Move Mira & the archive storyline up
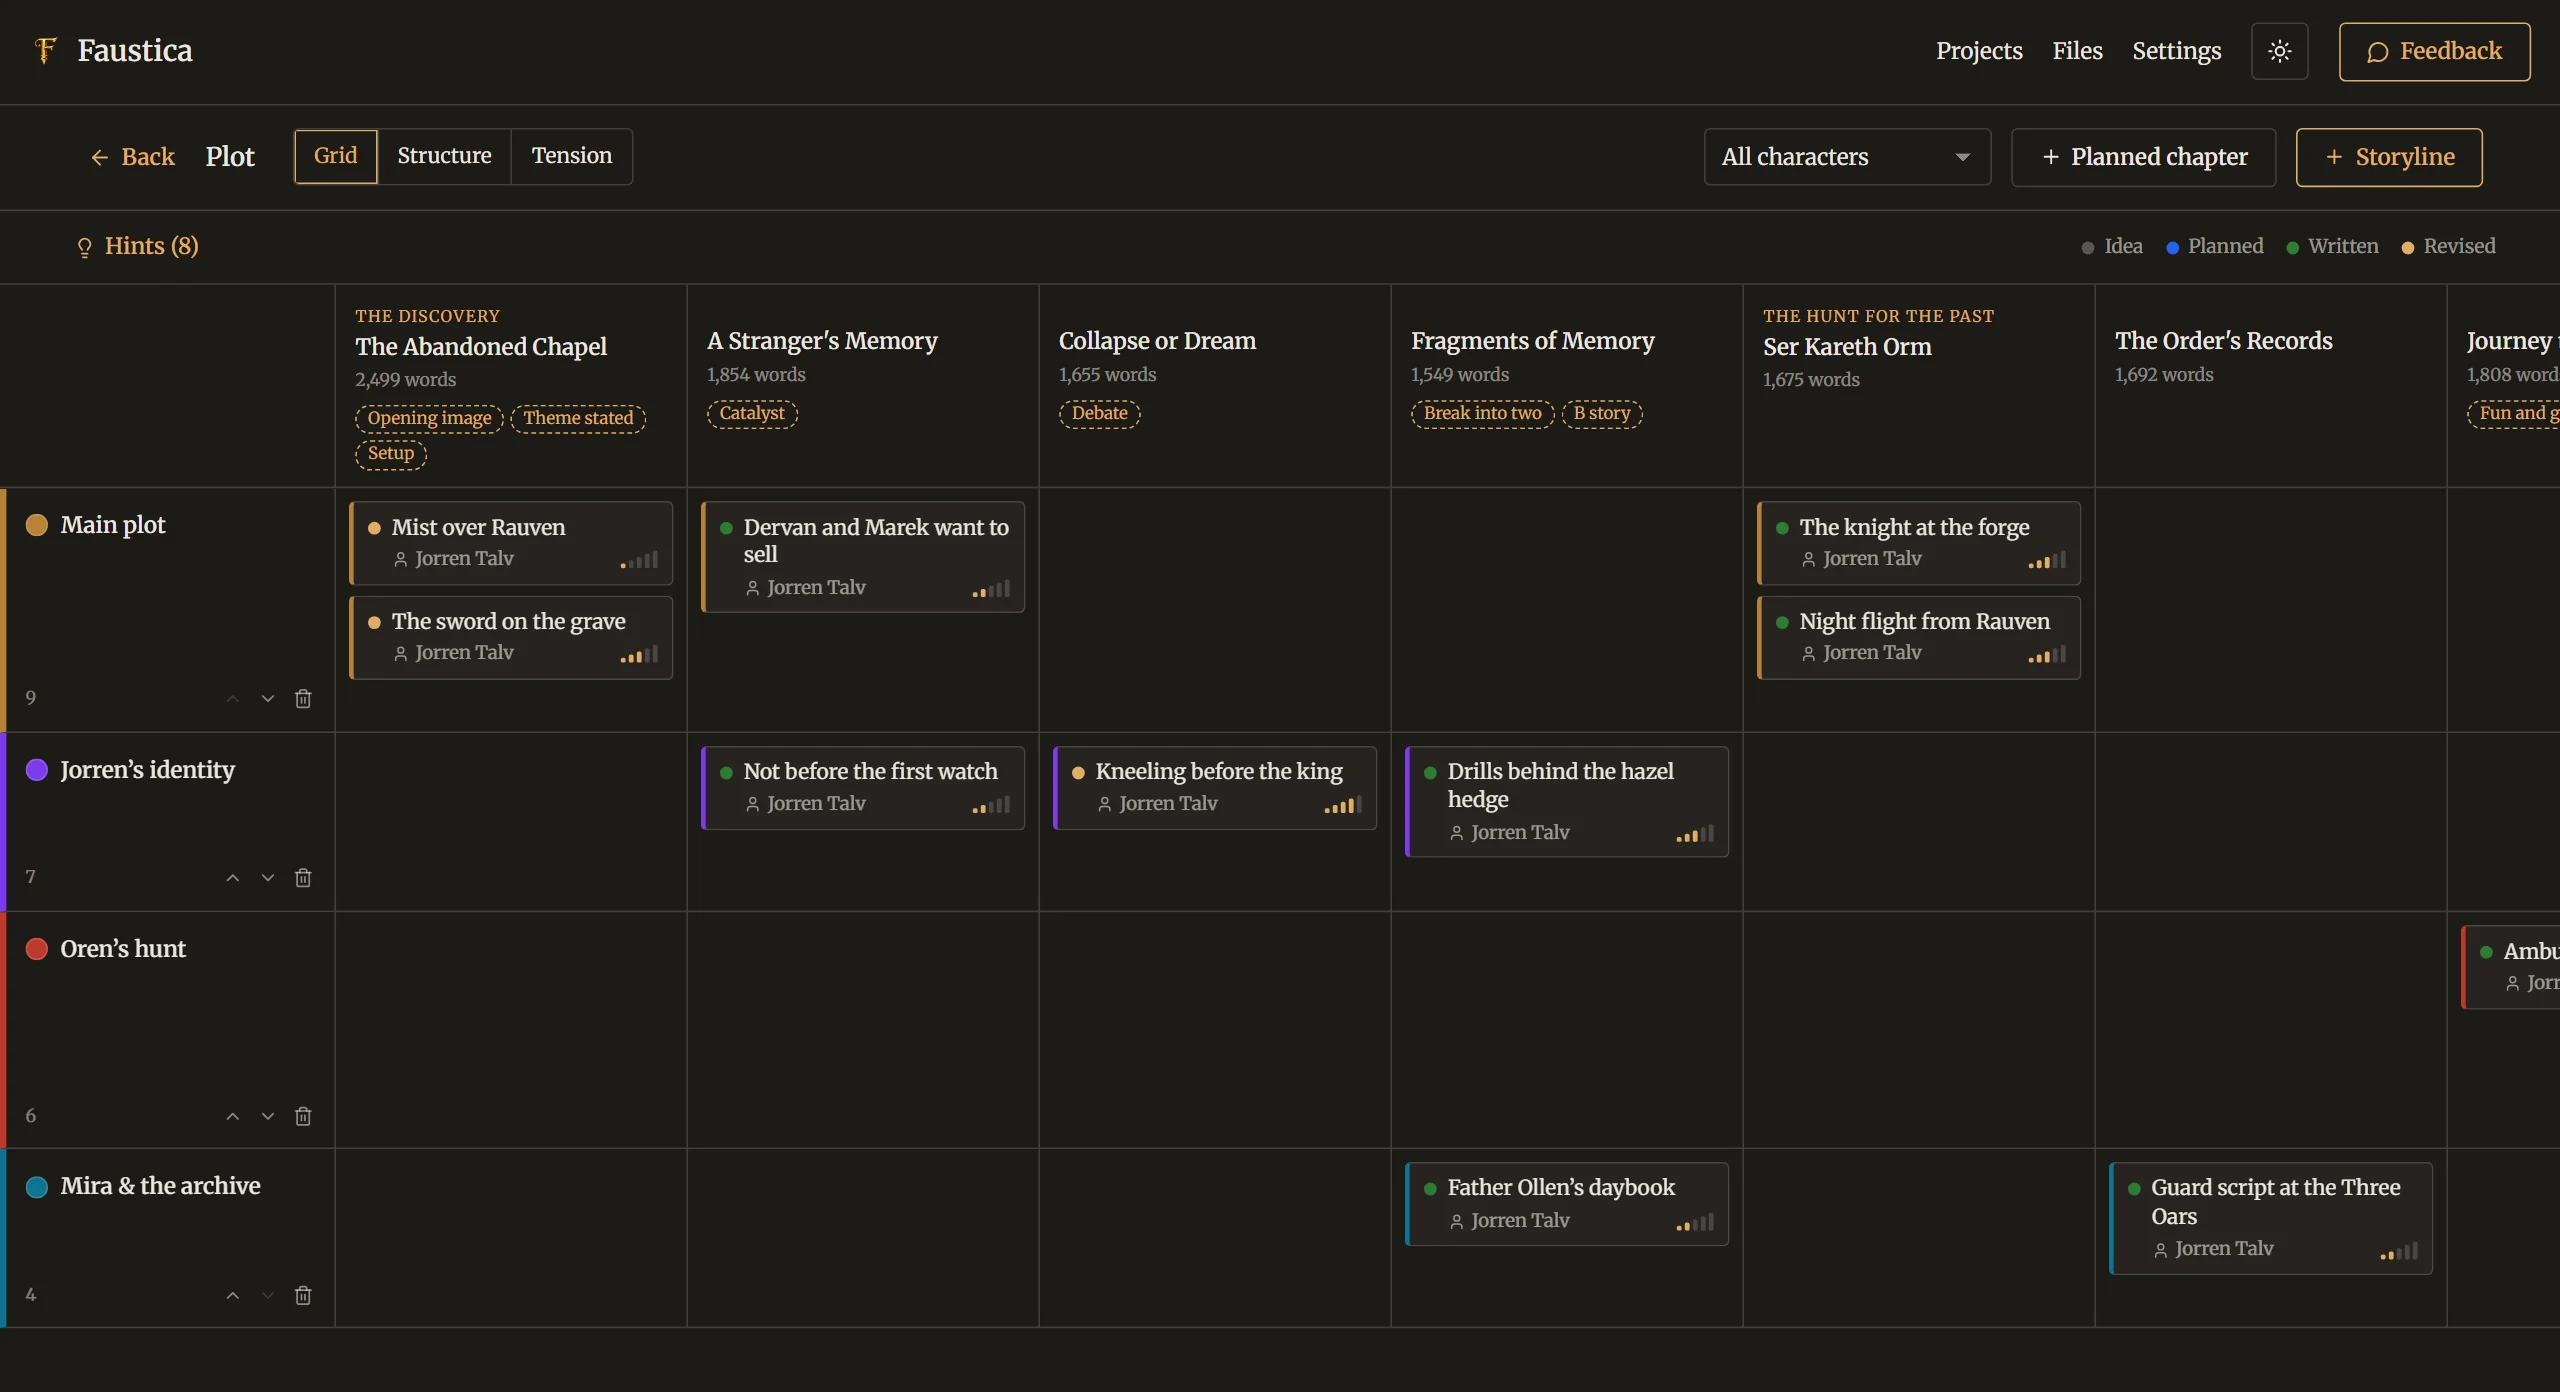The height and width of the screenshot is (1392, 2560). click(232, 1295)
